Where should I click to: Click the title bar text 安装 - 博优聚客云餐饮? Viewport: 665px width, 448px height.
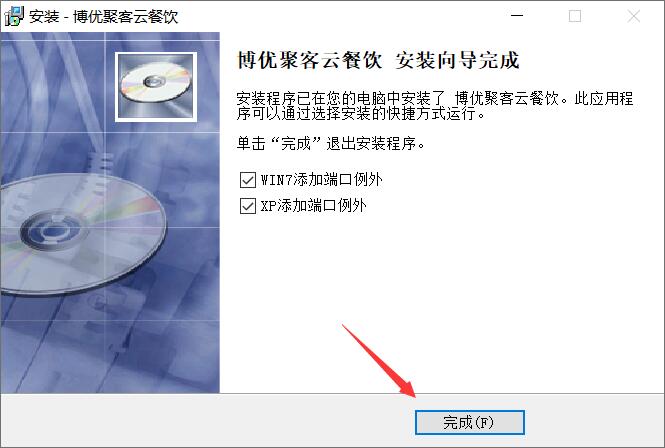(x=104, y=17)
